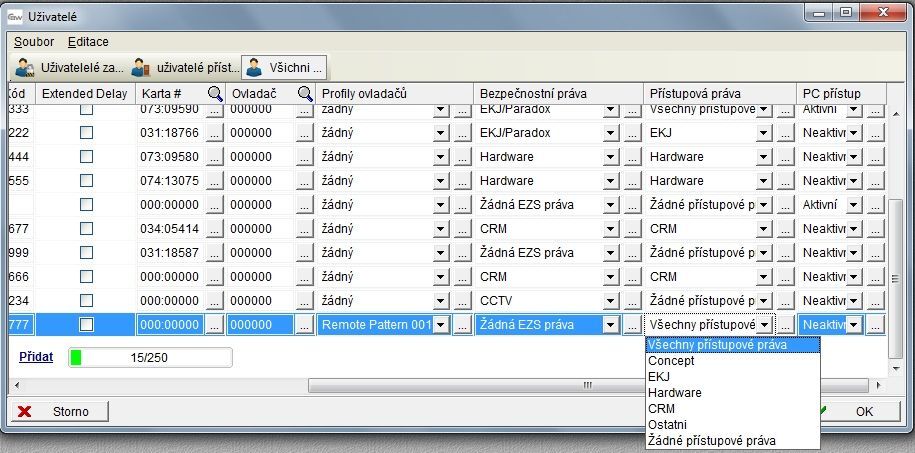Toggle Extended Delay checkbox for code 222
Image resolution: width=915 pixels, height=453 pixels.
[x=86, y=133]
